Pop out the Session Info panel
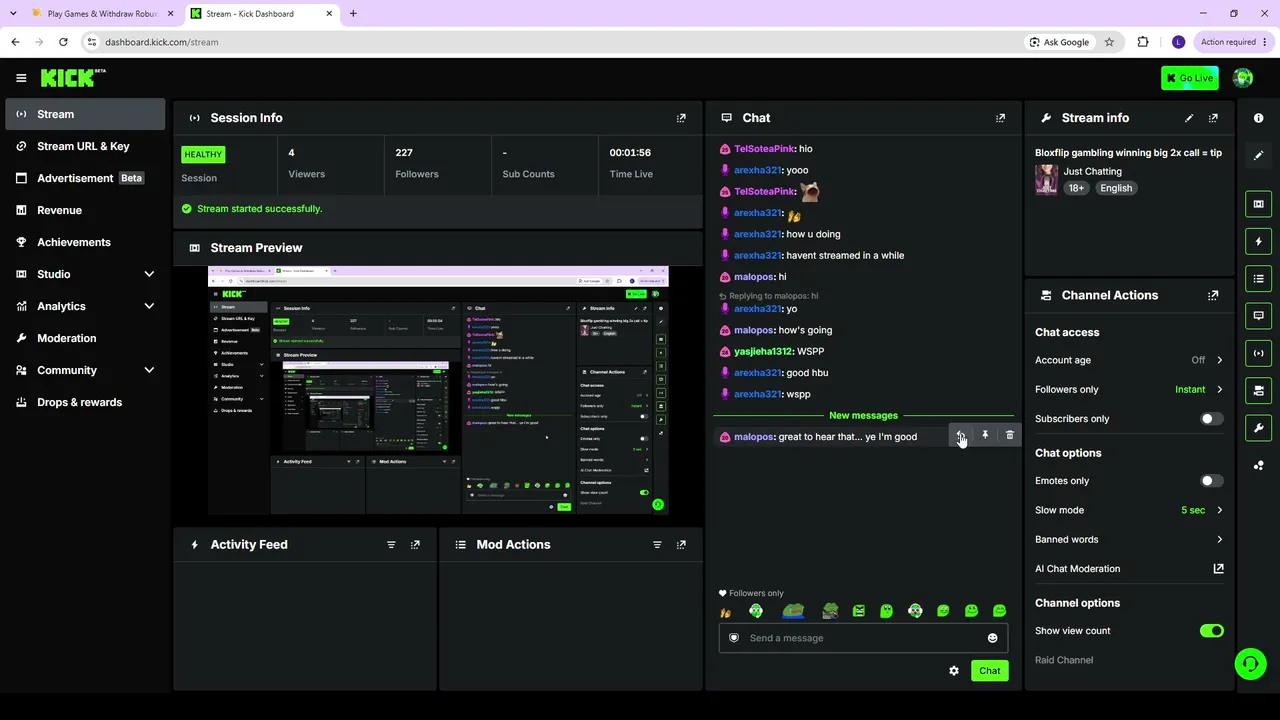Screen dimensions: 1280x720 click(681, 118)
